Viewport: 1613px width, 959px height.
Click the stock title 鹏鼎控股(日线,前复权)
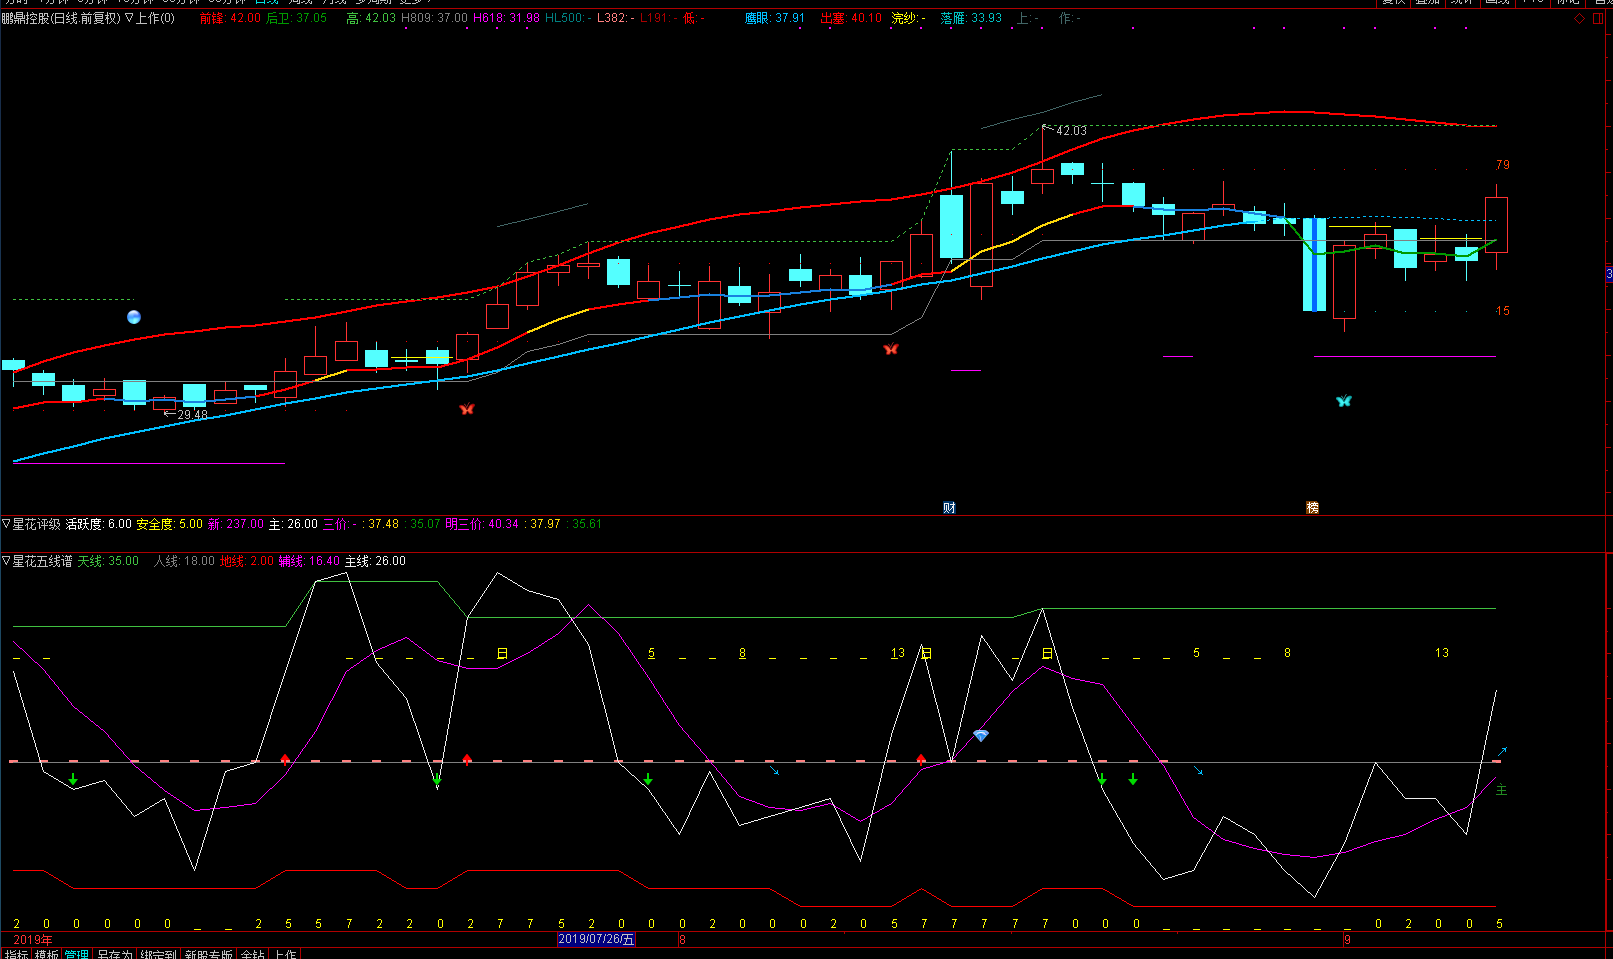click(x=61, y=18)
